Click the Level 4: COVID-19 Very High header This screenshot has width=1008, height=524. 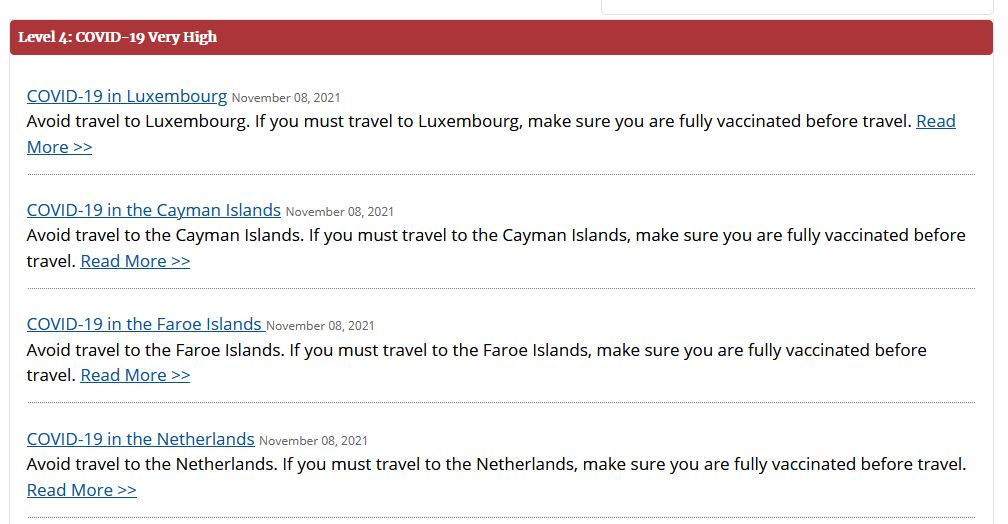(118, 38)
